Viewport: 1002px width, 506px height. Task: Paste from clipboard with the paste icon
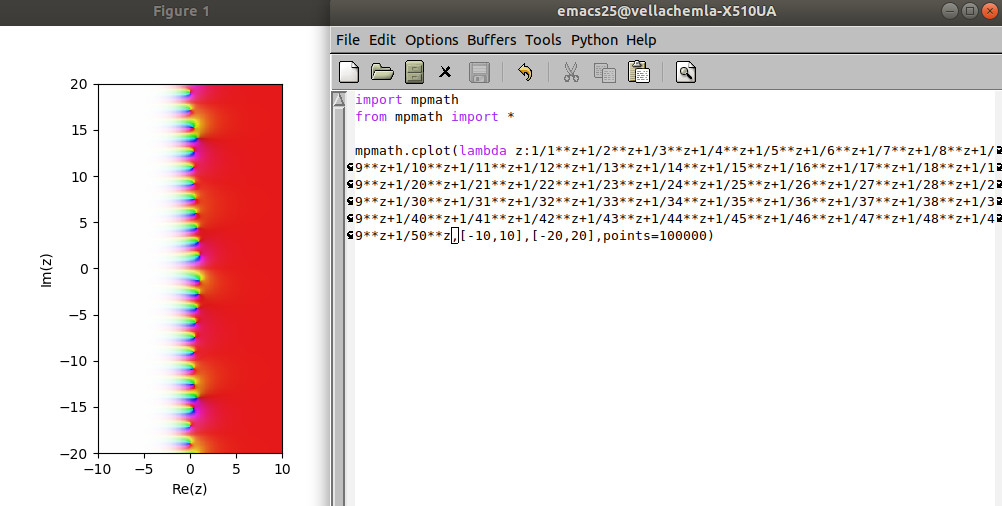(638, 72)
